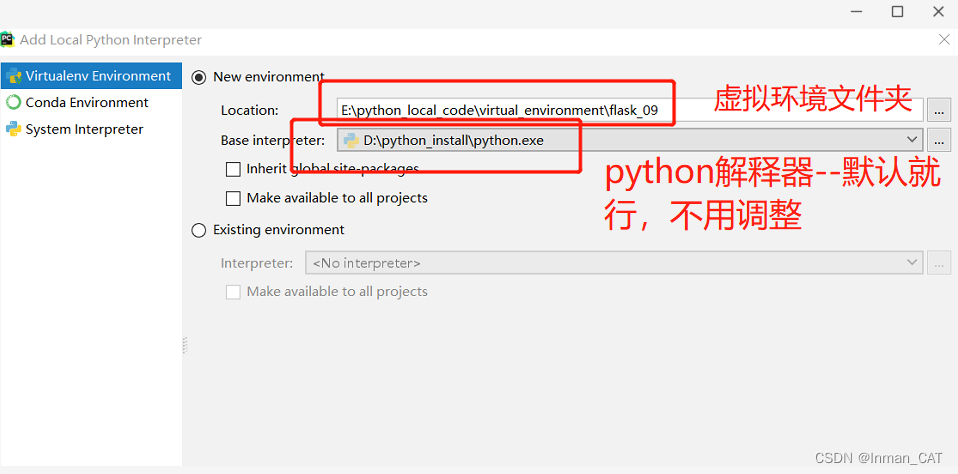
Task: Click the Location label
Action: click(250, 111)
